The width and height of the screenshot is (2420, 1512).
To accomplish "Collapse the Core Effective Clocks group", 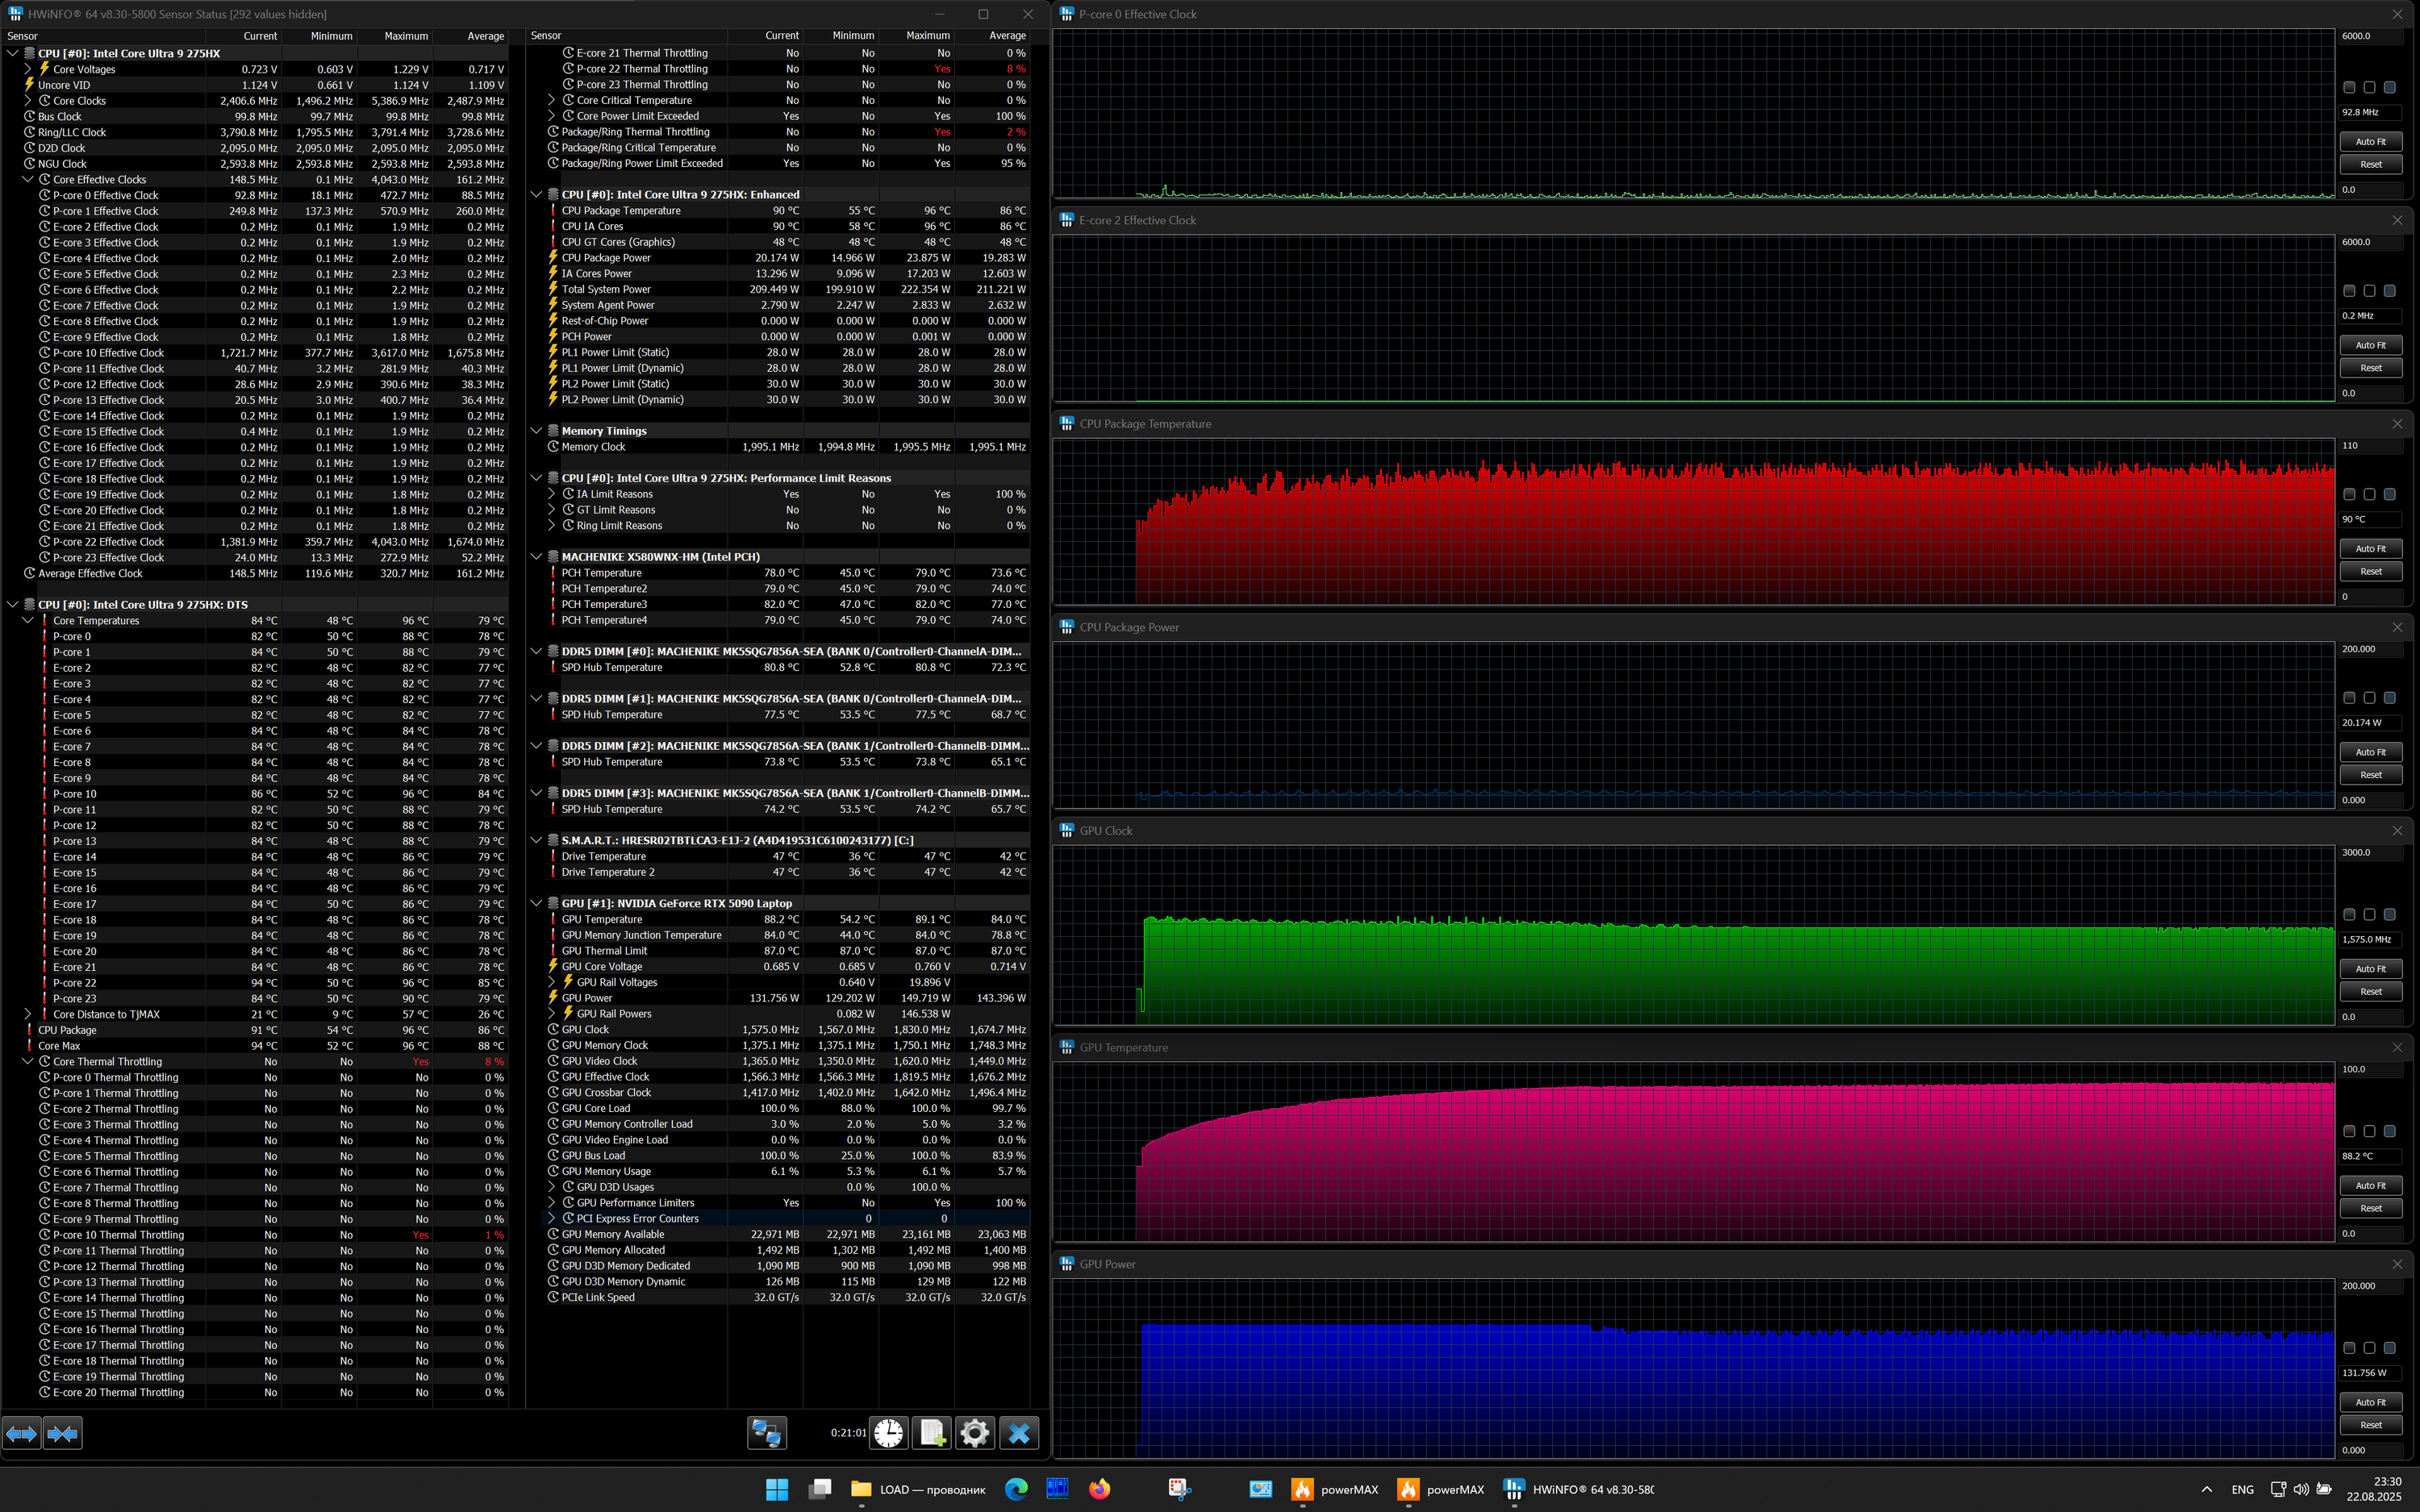I will tap(28, 180).
